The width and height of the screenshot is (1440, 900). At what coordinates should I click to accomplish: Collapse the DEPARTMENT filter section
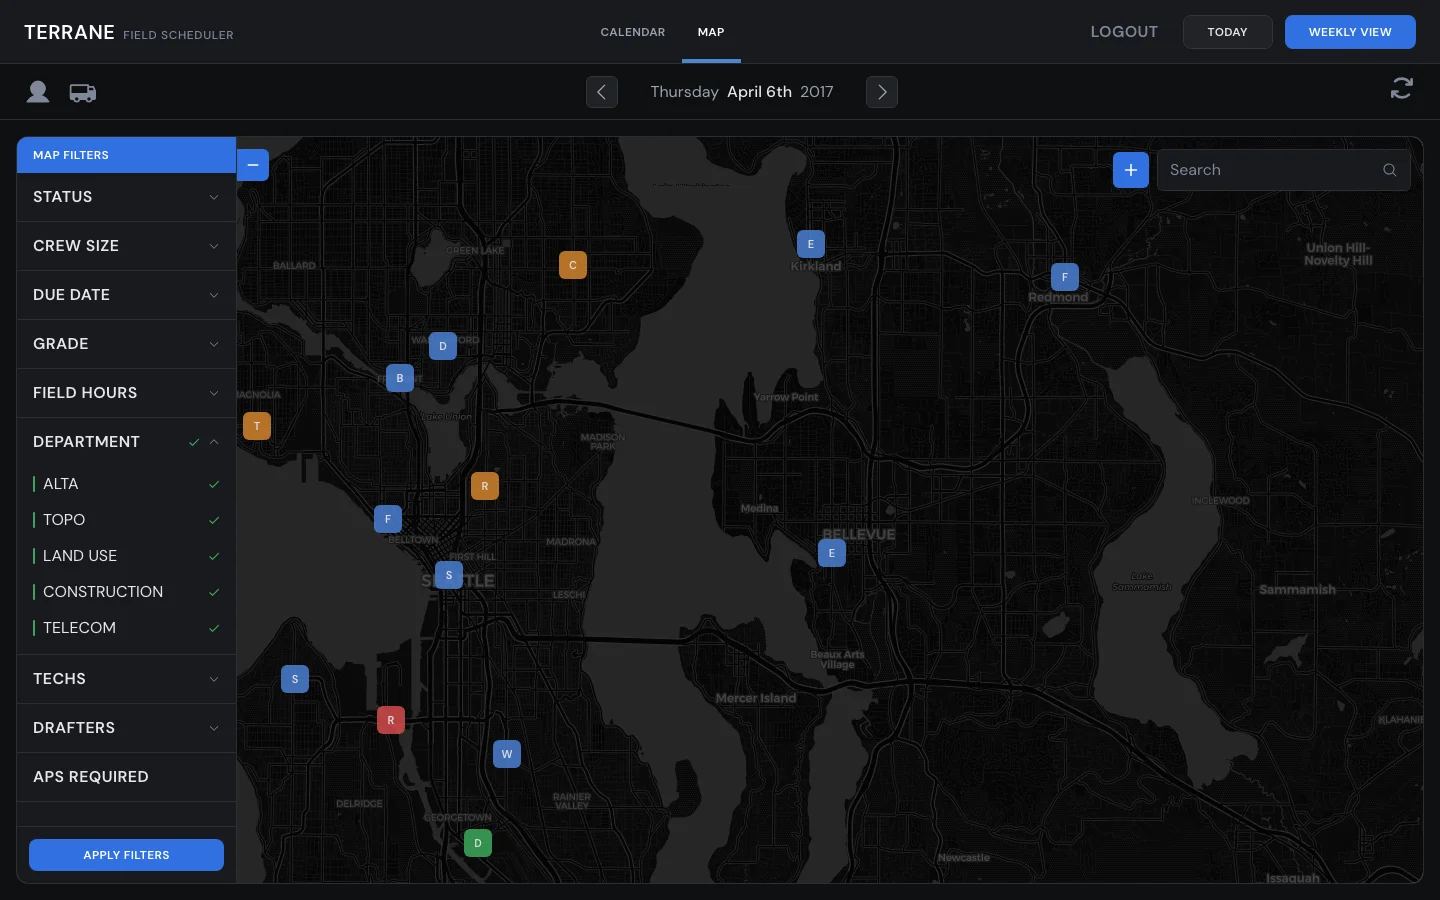point(213,442)
